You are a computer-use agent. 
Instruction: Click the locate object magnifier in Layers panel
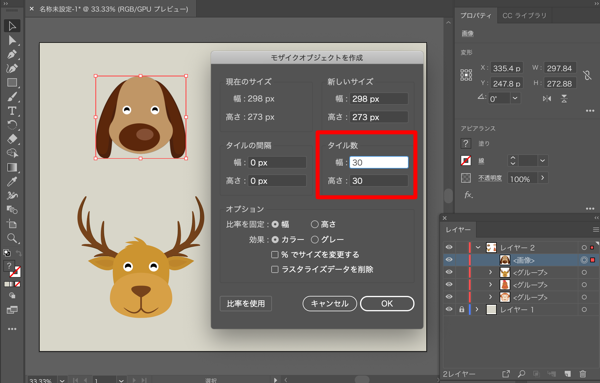(522, 374)
